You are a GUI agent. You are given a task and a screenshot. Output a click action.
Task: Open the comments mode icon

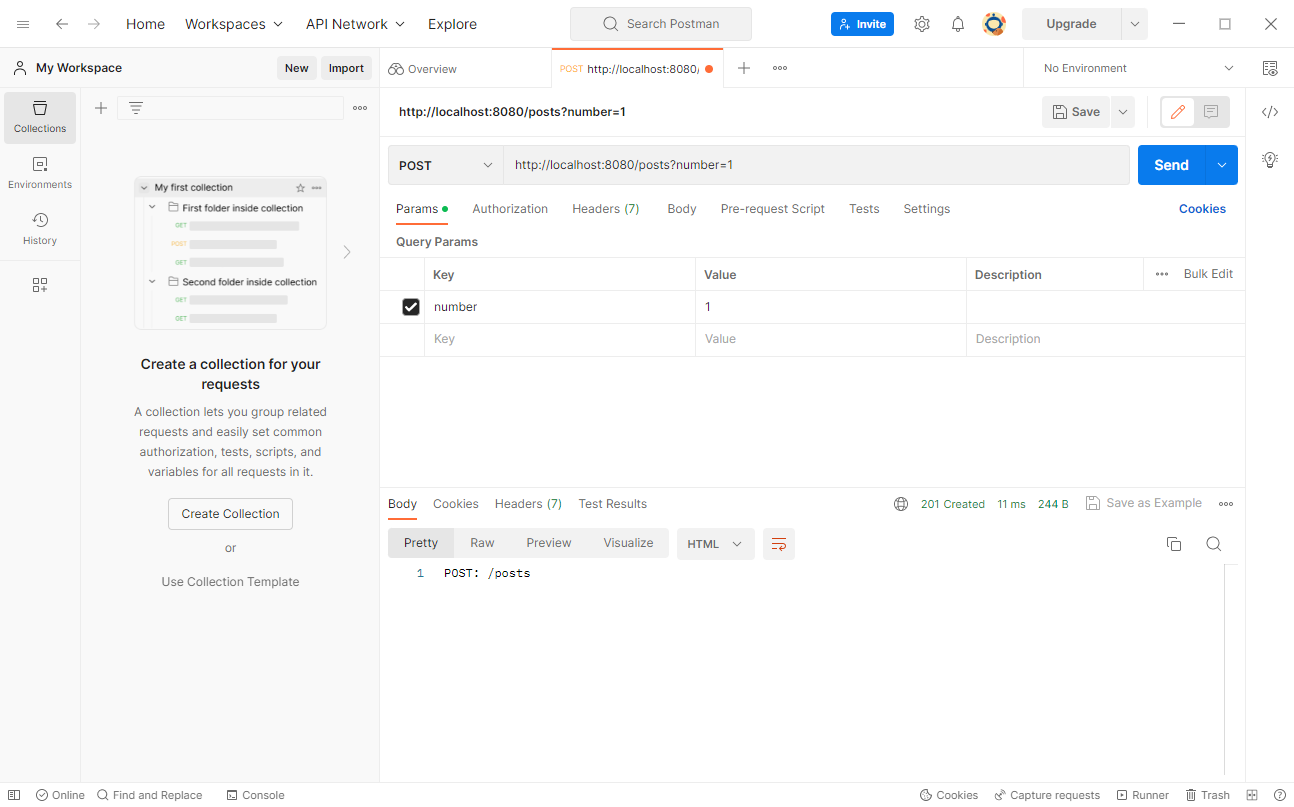point(1211,112)
